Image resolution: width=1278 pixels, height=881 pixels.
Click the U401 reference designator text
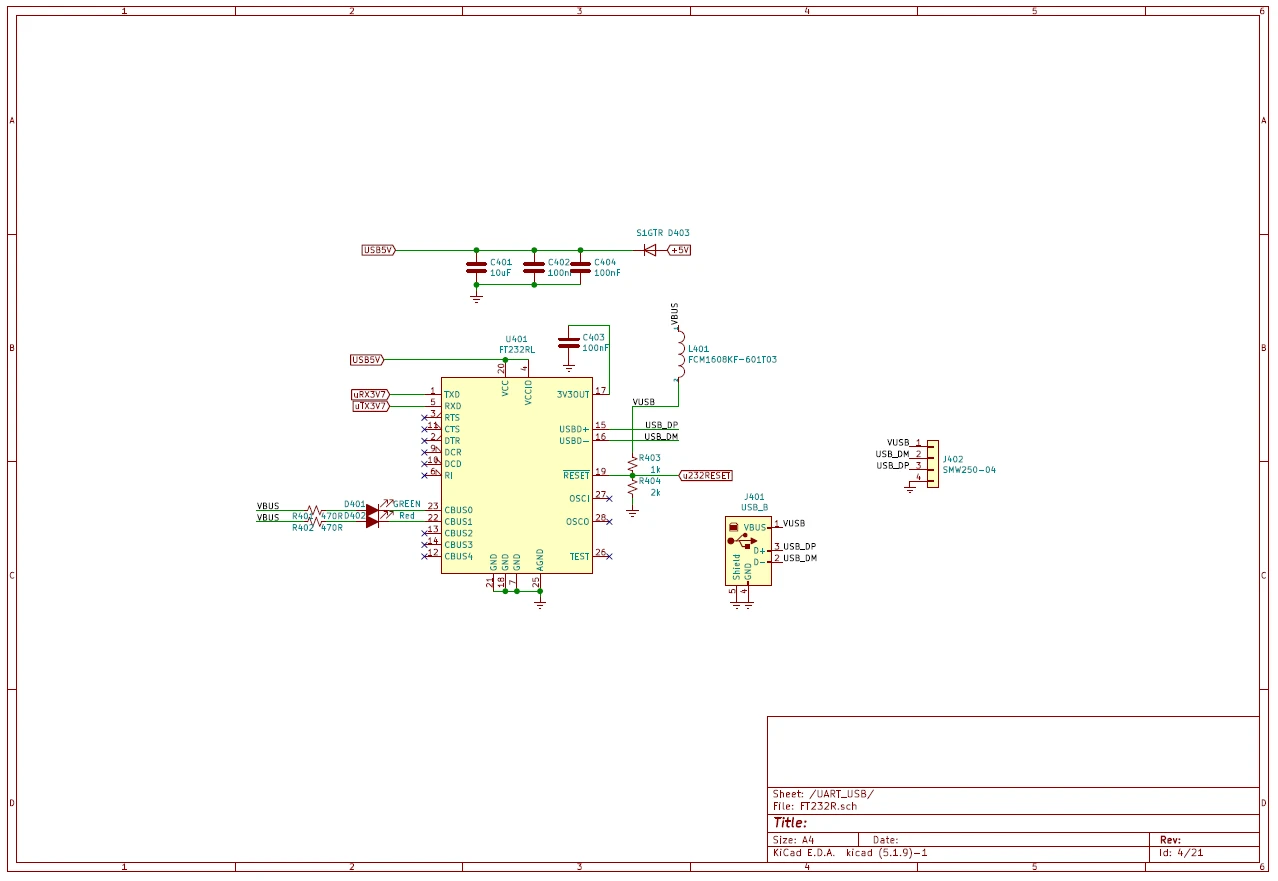click(x=516, y=339)
